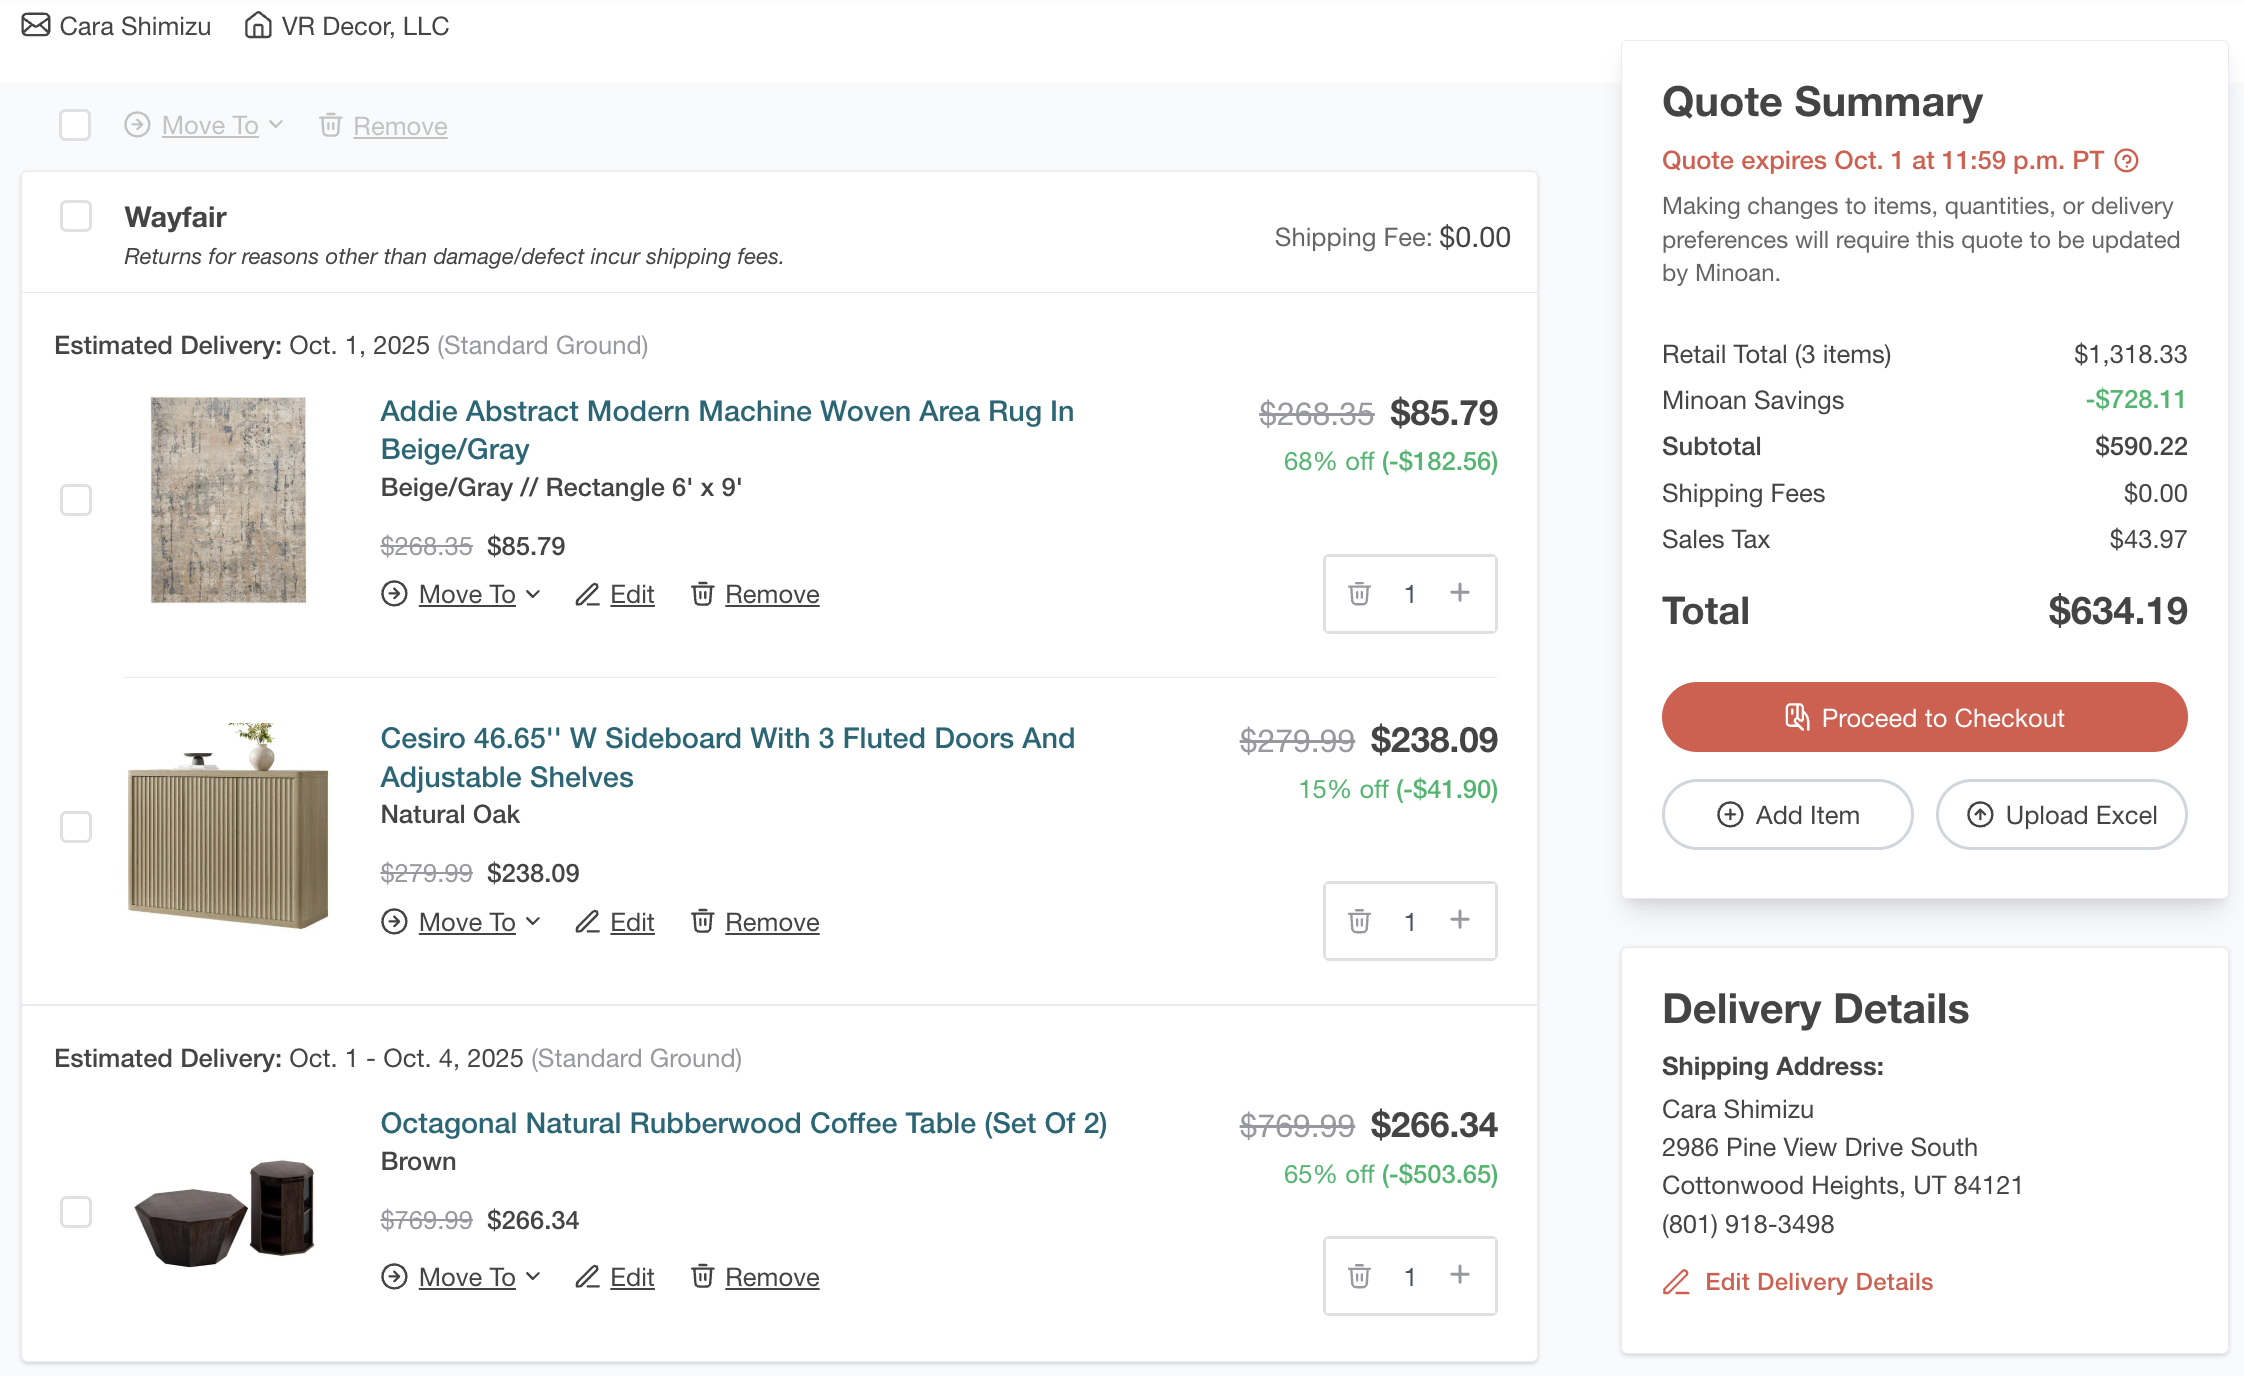Click the Add Item button
Viewport: 2244px width, 1376px height.
pos(1787,815)
